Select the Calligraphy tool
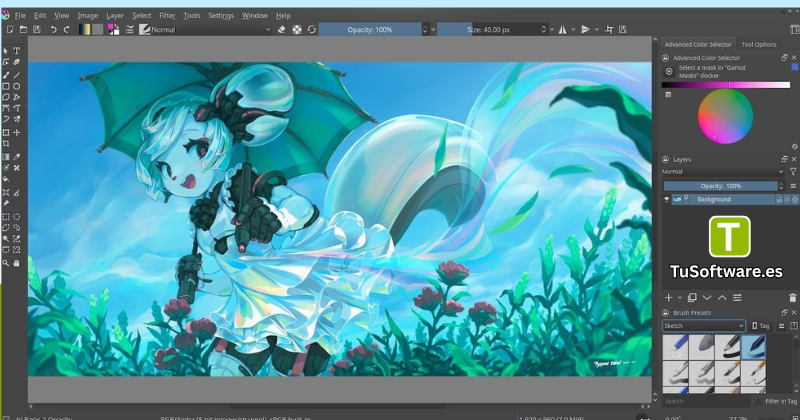Viewport: 800px width, 420px height. pyautogui.click(x=16, y=62)
